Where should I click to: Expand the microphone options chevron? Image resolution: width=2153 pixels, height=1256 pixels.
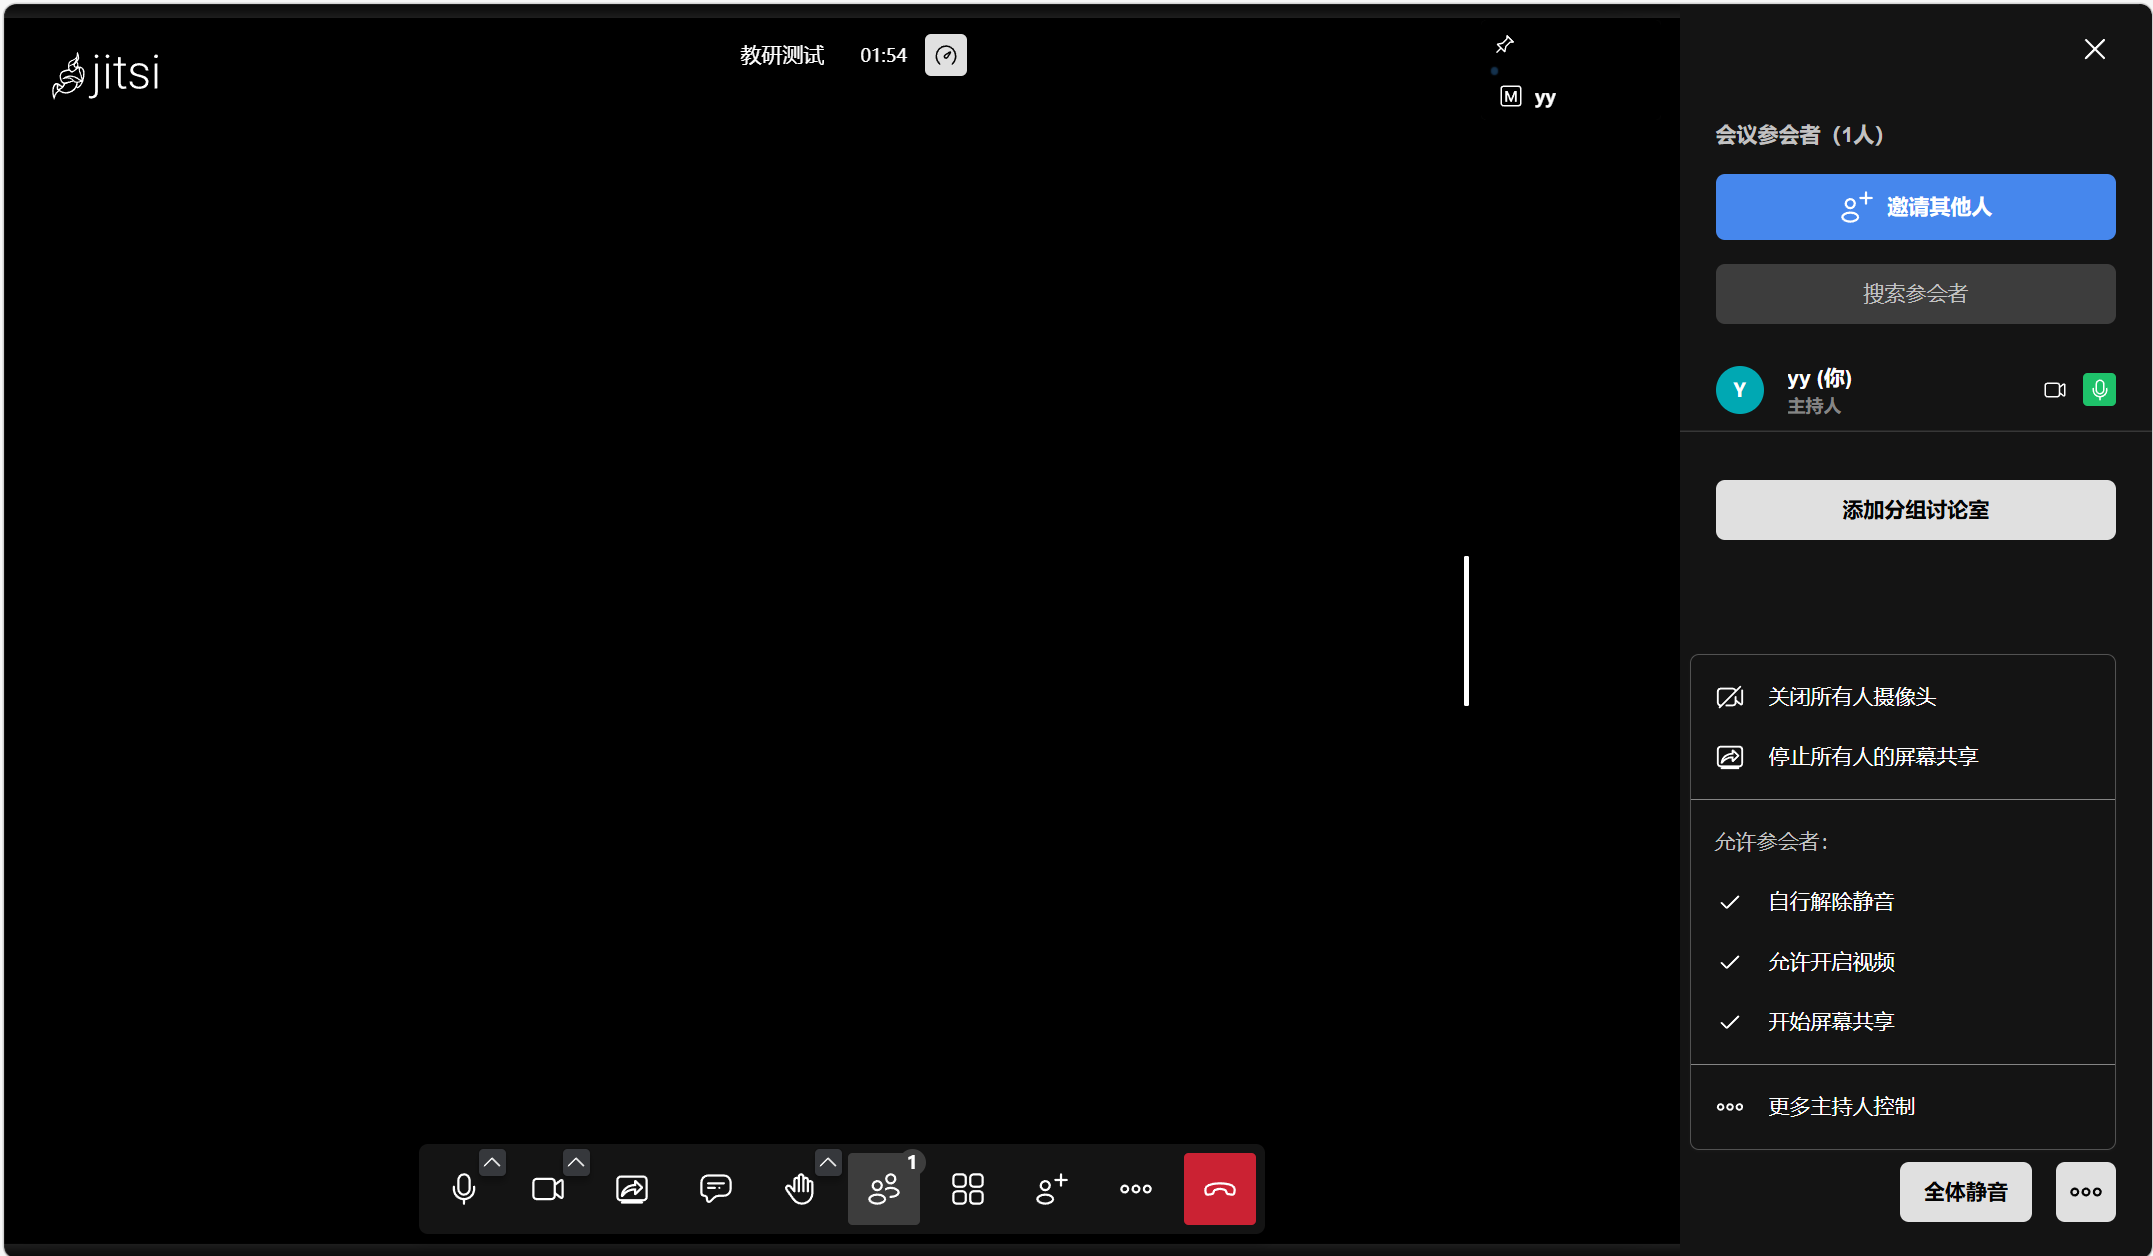click(x=492, y=1162)
